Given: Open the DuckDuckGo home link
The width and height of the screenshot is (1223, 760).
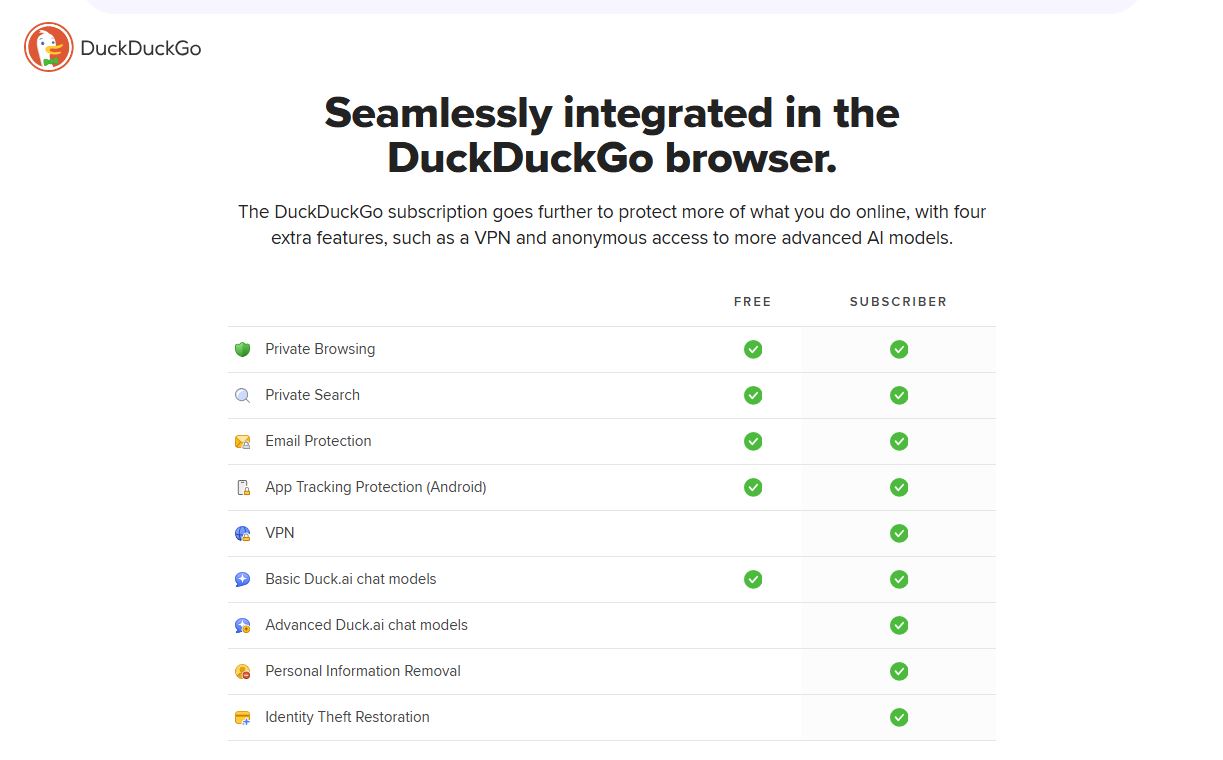Looking at the screenshot, I should tap(113, 46).
